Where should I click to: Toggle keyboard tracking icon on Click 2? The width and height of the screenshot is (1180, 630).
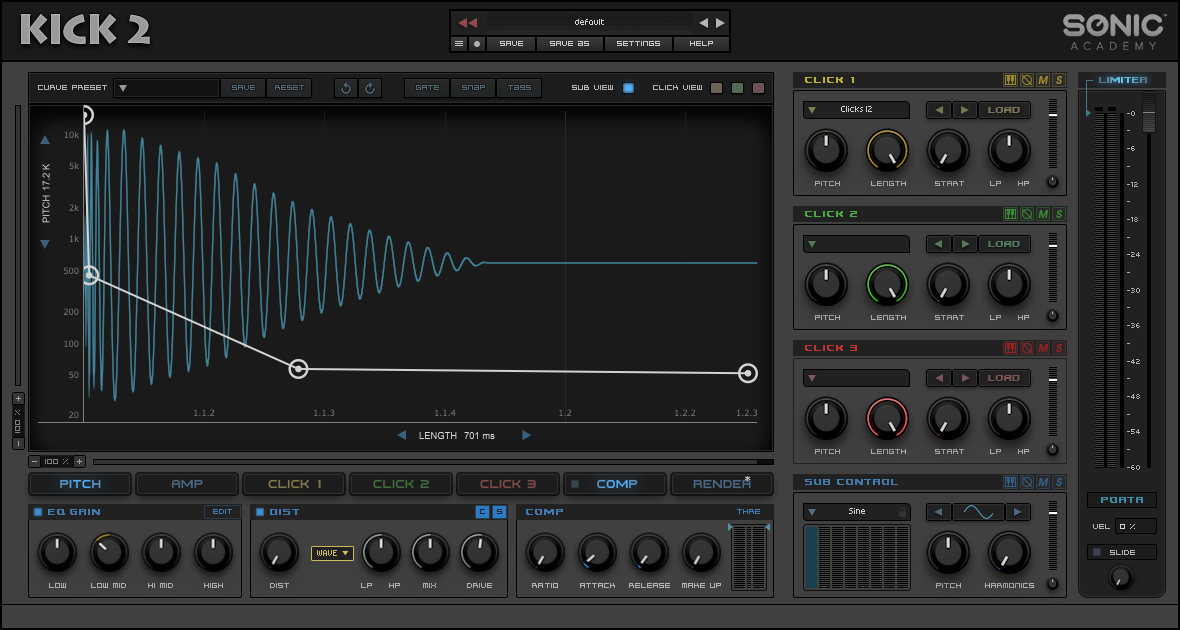pyautogui.click(x=1010, y=215)
